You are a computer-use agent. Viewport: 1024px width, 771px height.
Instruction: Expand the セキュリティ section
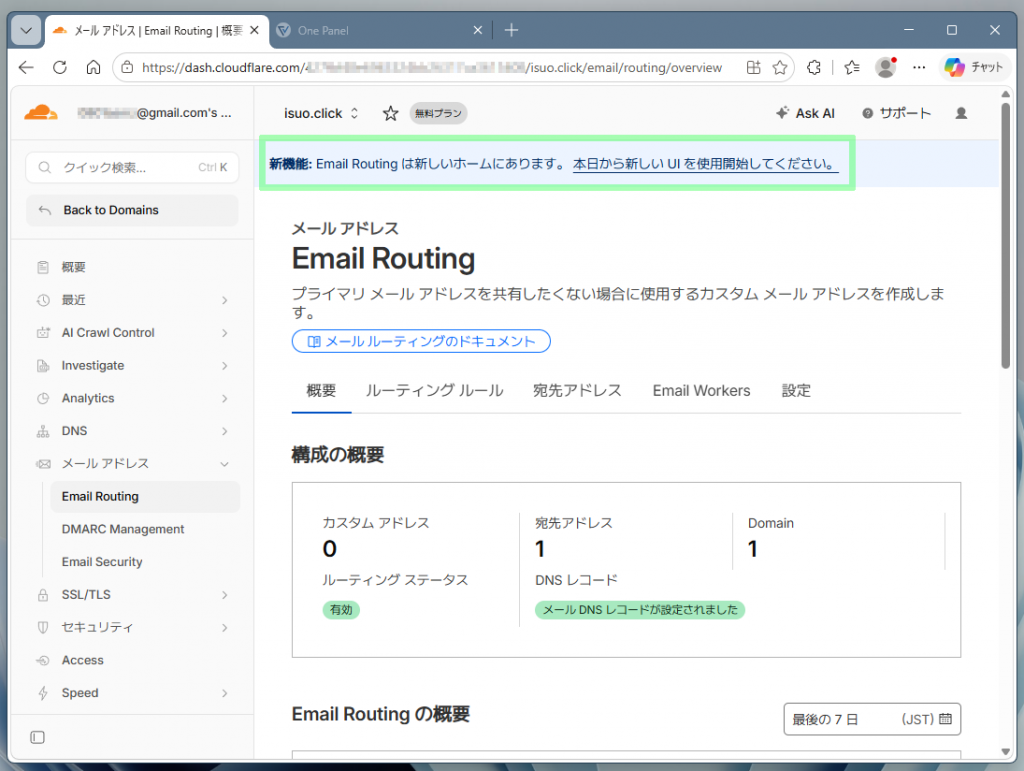pyautogui.click(x=133, y=627)
